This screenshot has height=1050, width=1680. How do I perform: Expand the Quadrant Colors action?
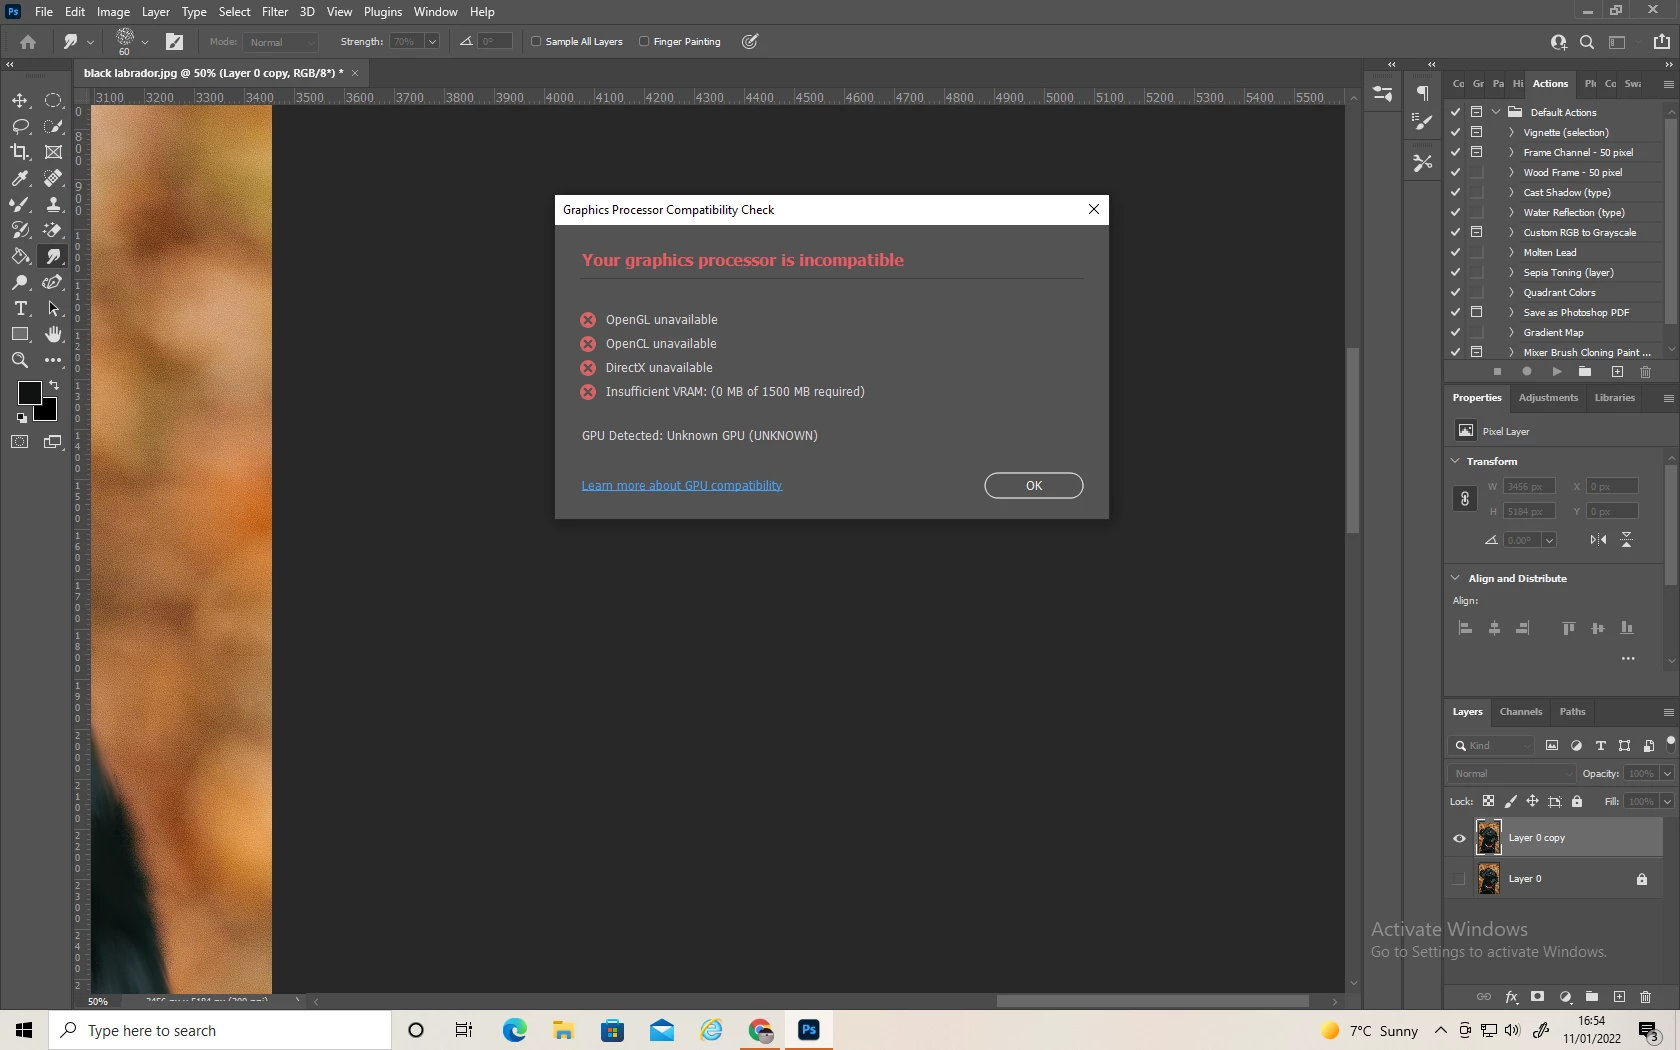(1511, 292)
